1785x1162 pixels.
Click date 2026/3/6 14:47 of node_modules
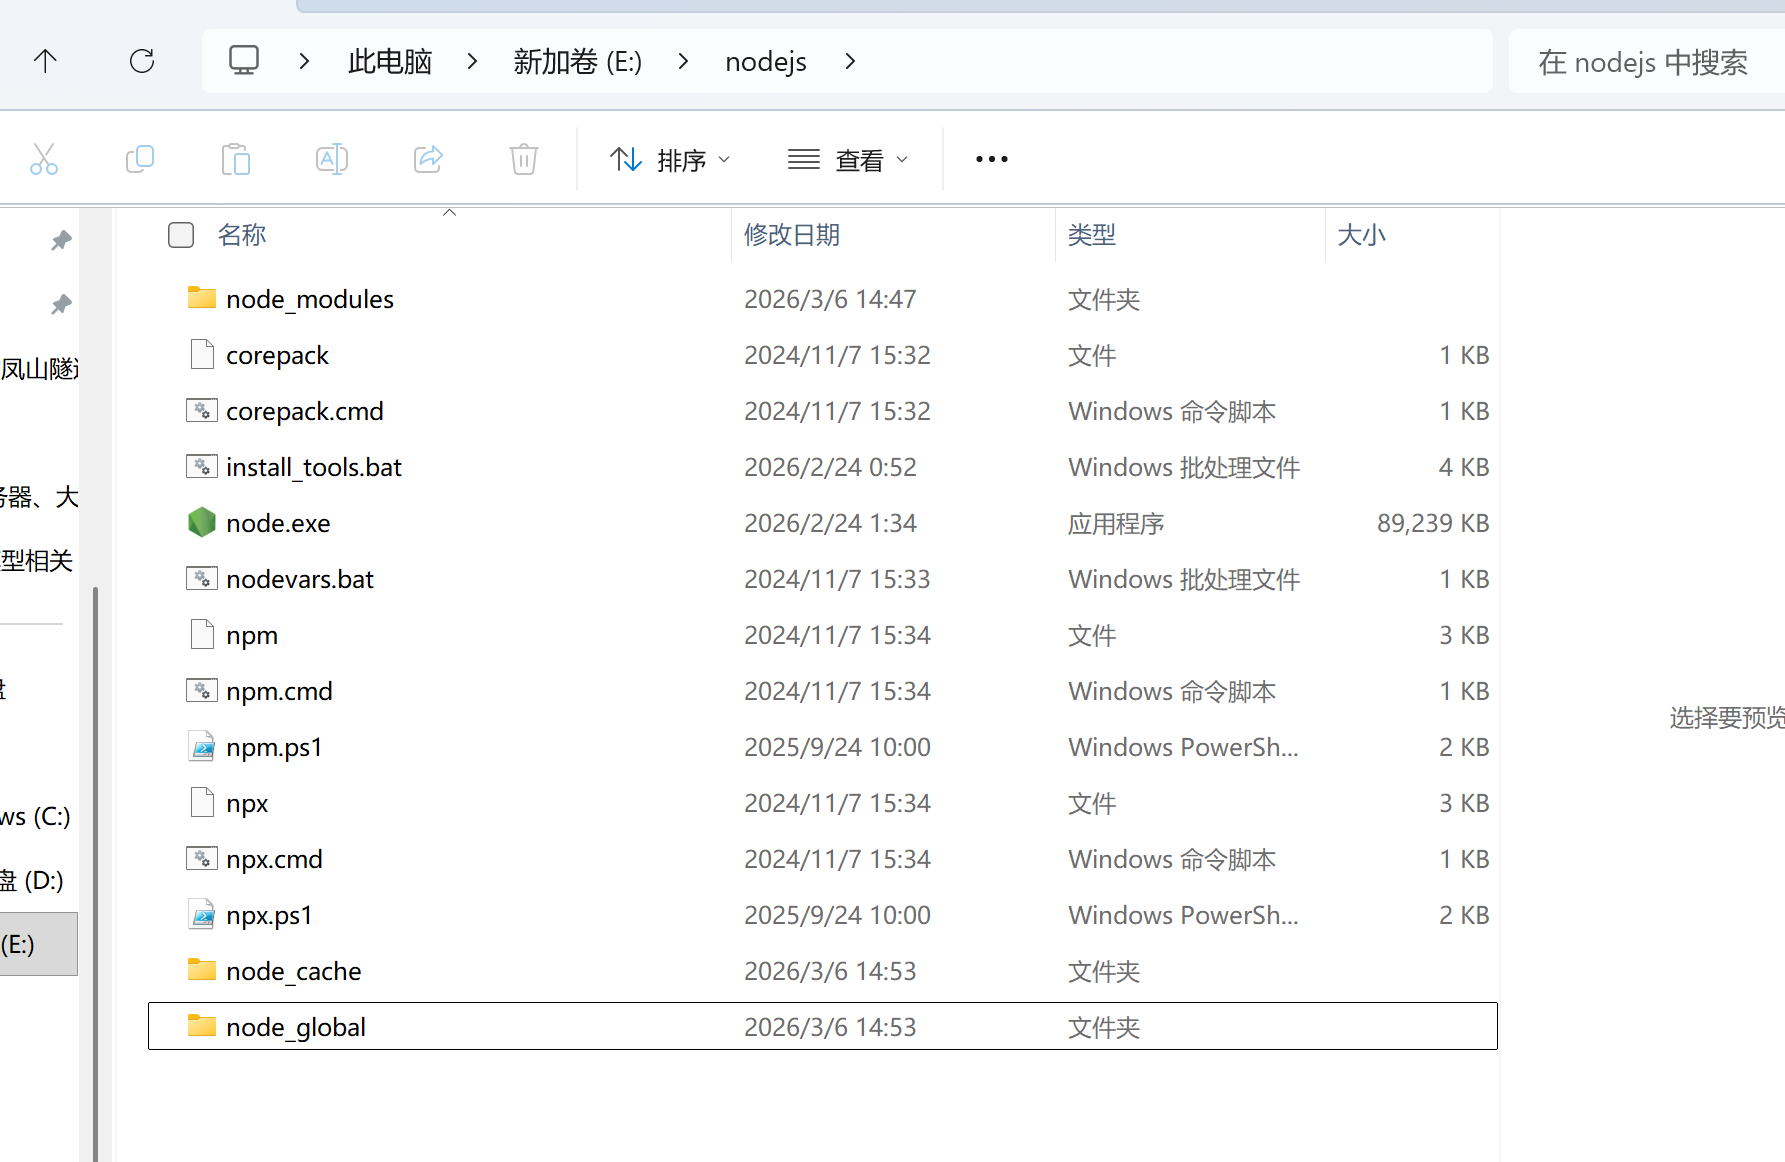coord(830,299)
